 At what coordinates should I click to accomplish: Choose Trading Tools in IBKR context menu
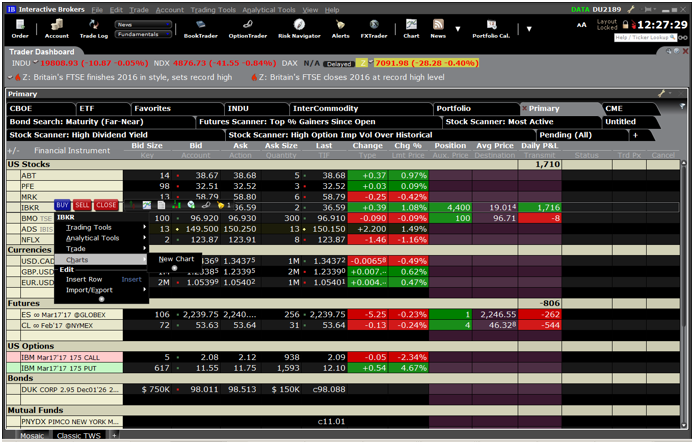click(x=101, y=227)
